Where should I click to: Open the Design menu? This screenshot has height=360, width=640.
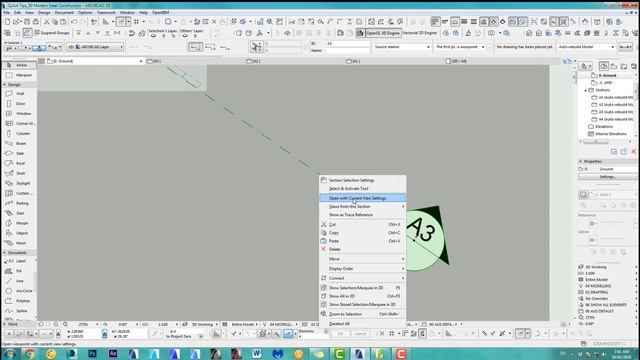[x=44, y=13]
